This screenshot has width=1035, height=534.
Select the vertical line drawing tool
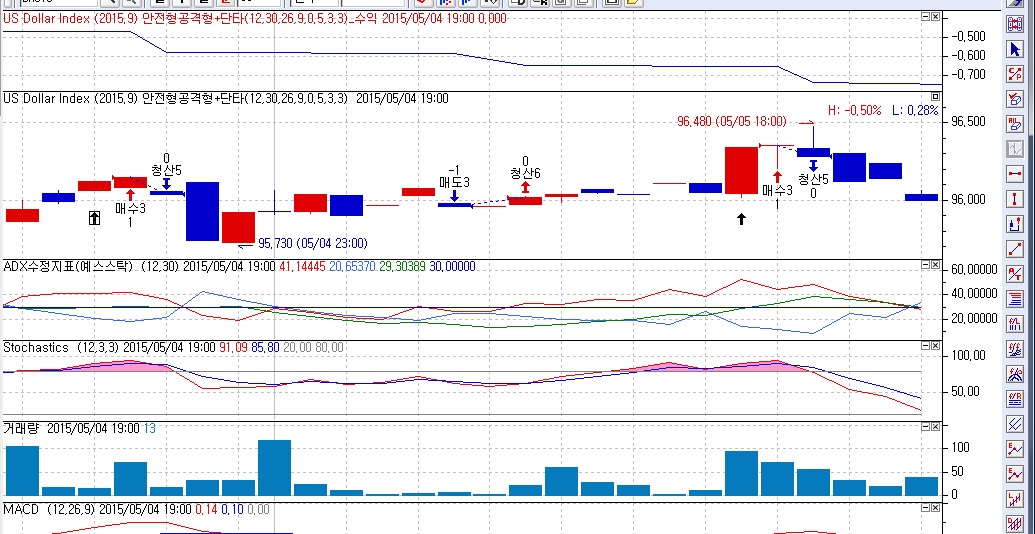(x=1015, y=199)
